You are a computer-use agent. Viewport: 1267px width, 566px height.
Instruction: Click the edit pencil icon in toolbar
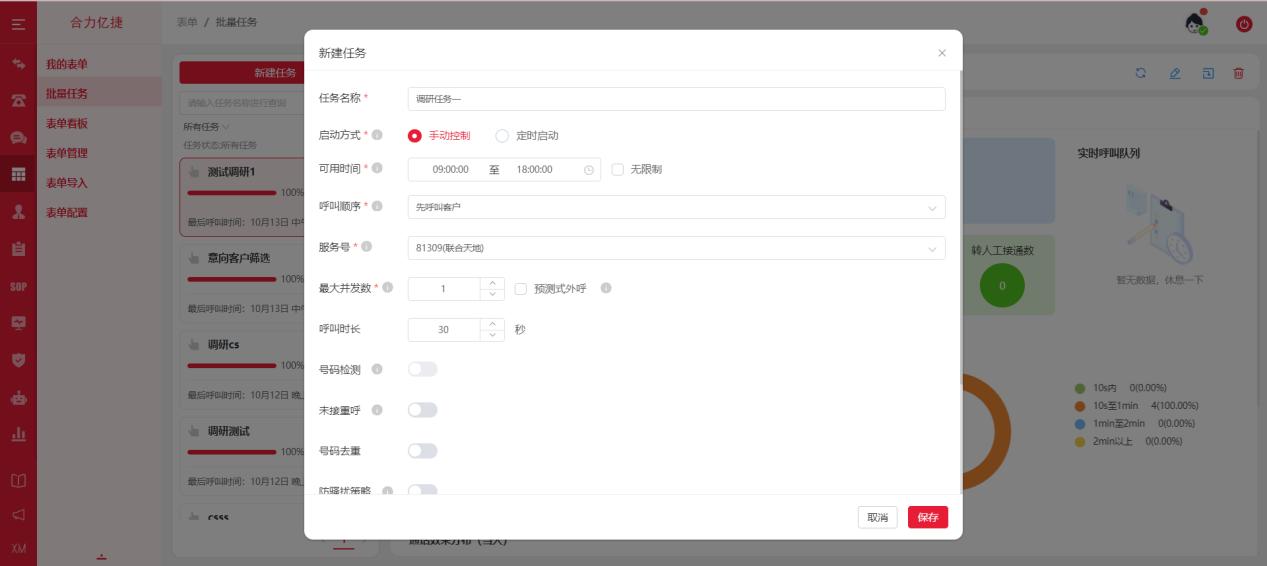pyautogui.click(x=1175, y=73)
